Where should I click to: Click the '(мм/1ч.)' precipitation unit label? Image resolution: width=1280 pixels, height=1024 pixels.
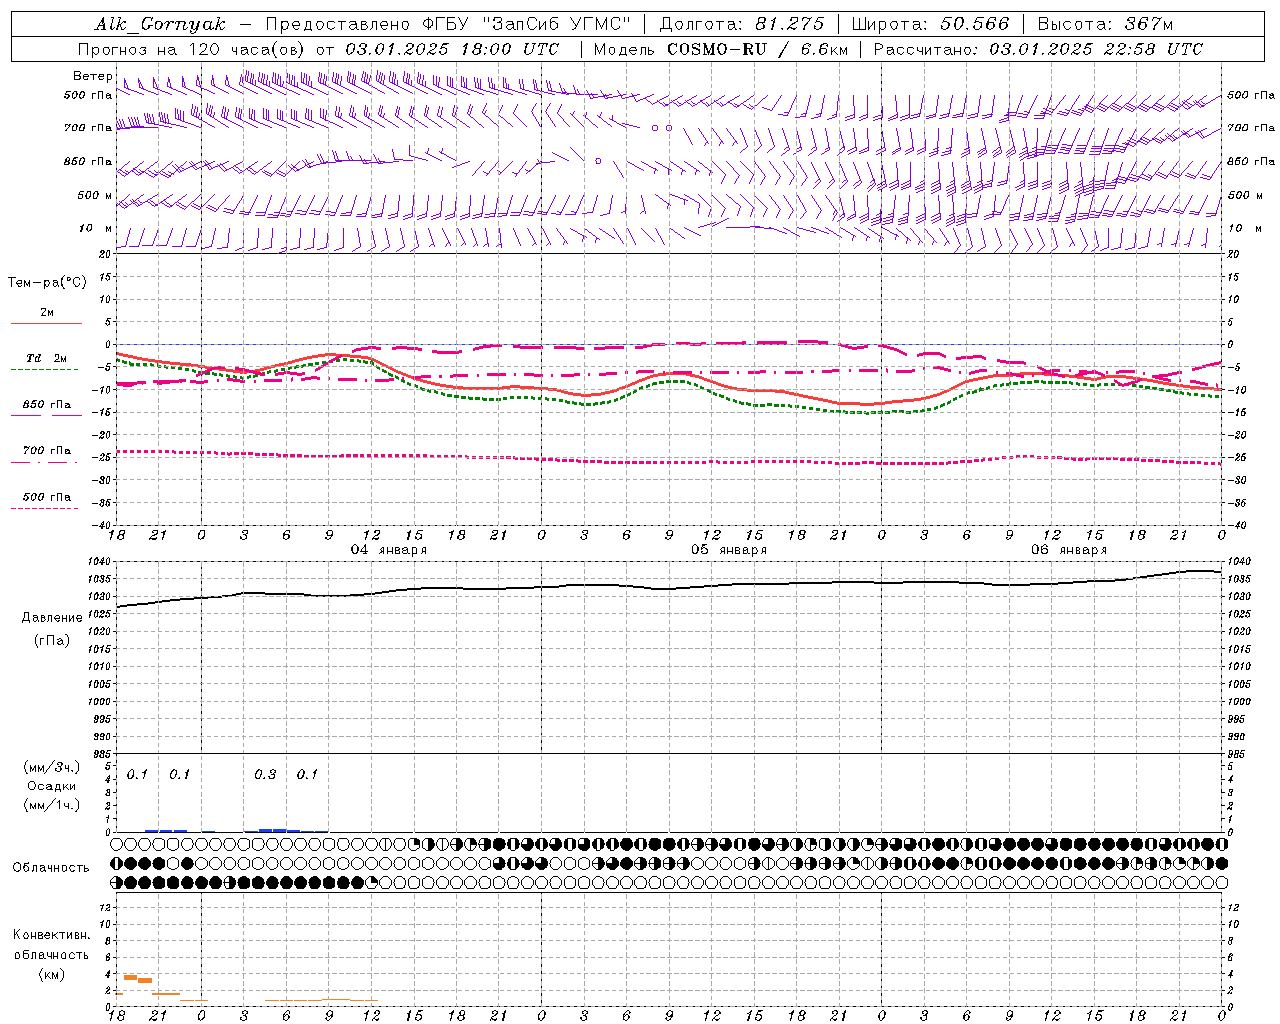[52, 805]
